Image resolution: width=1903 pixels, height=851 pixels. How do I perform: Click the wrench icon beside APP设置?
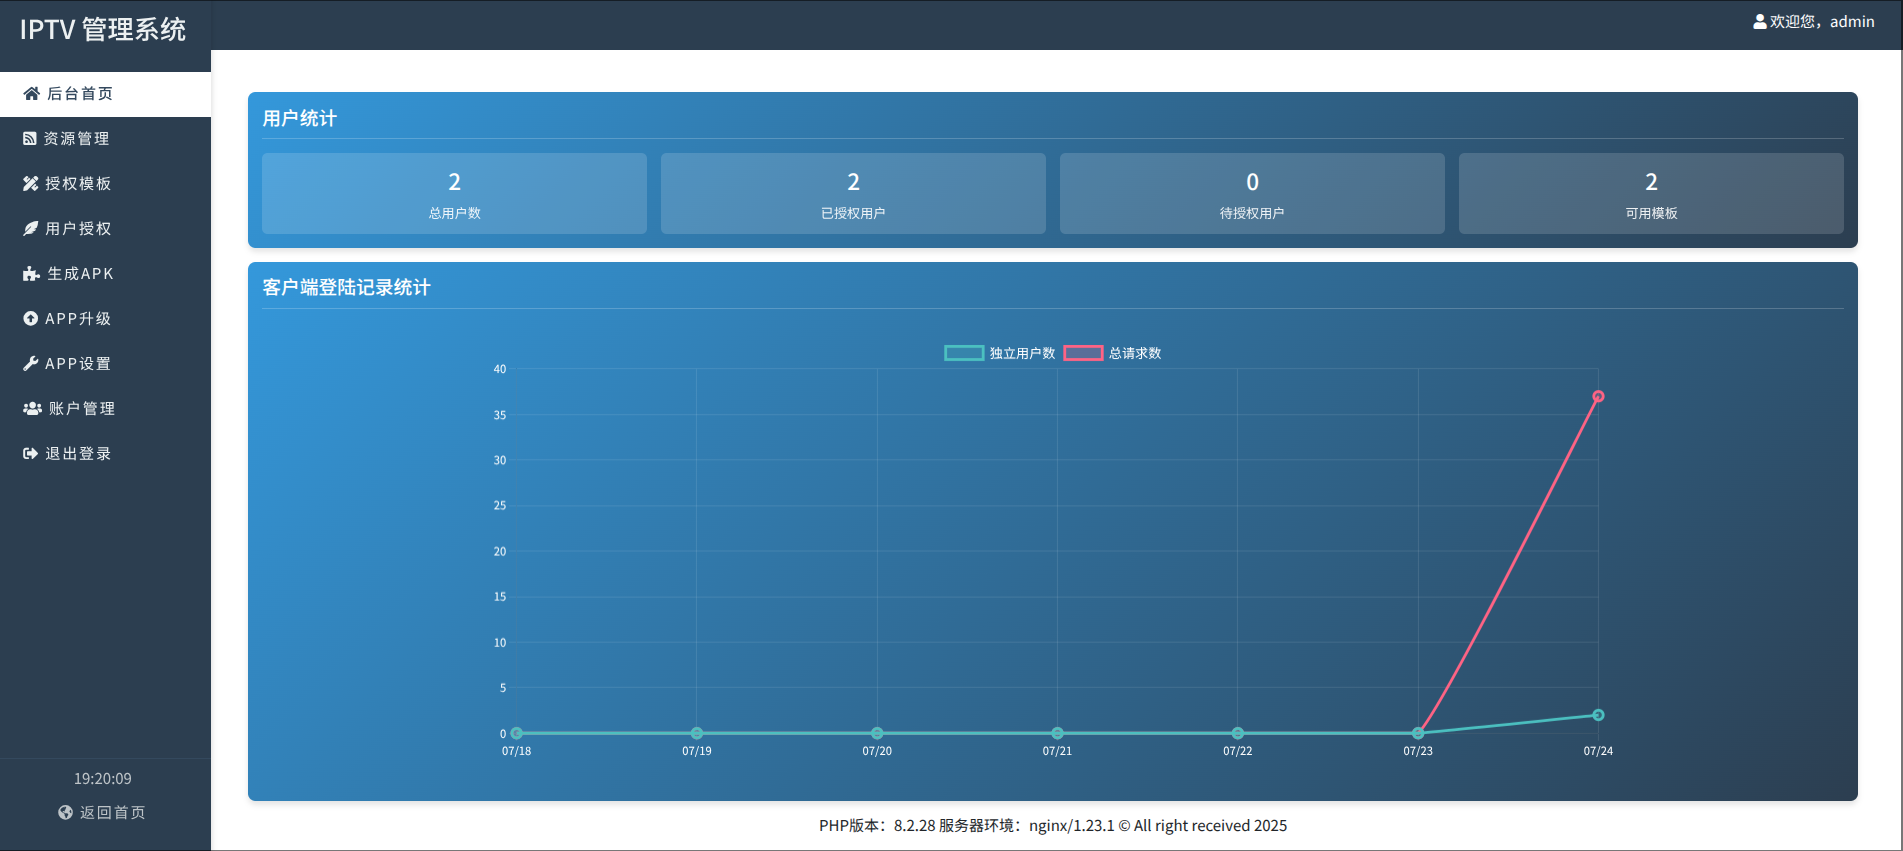click(x=31, y=364)
